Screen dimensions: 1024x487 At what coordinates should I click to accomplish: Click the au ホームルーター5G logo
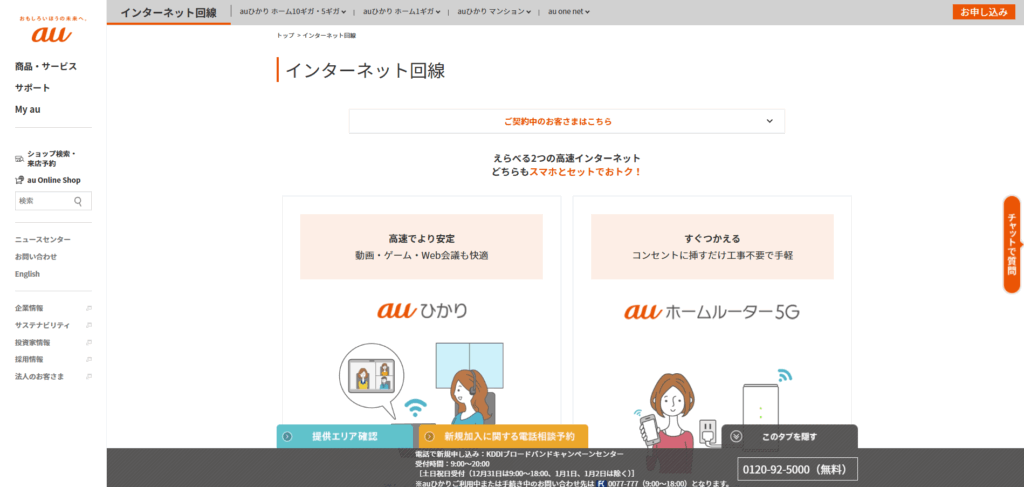point(711,312)
